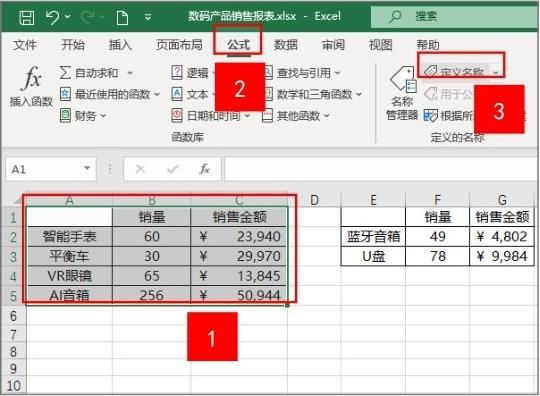The image size is (540, 396).
Task: Click the 查找与引用 button
Action: (302, 73)
